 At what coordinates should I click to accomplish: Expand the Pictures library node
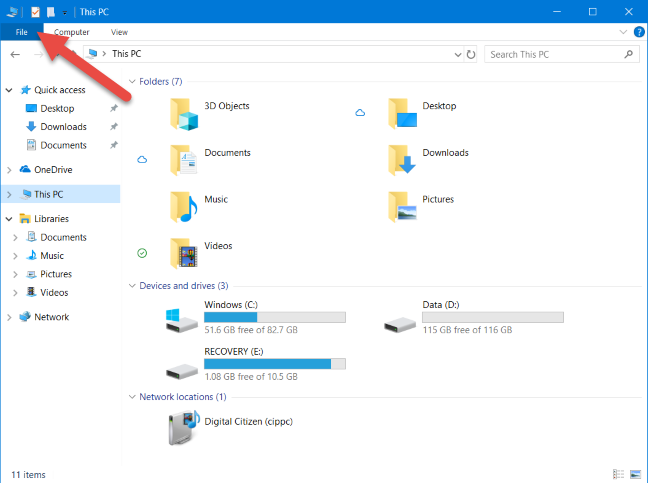click(x=15, y=274)
